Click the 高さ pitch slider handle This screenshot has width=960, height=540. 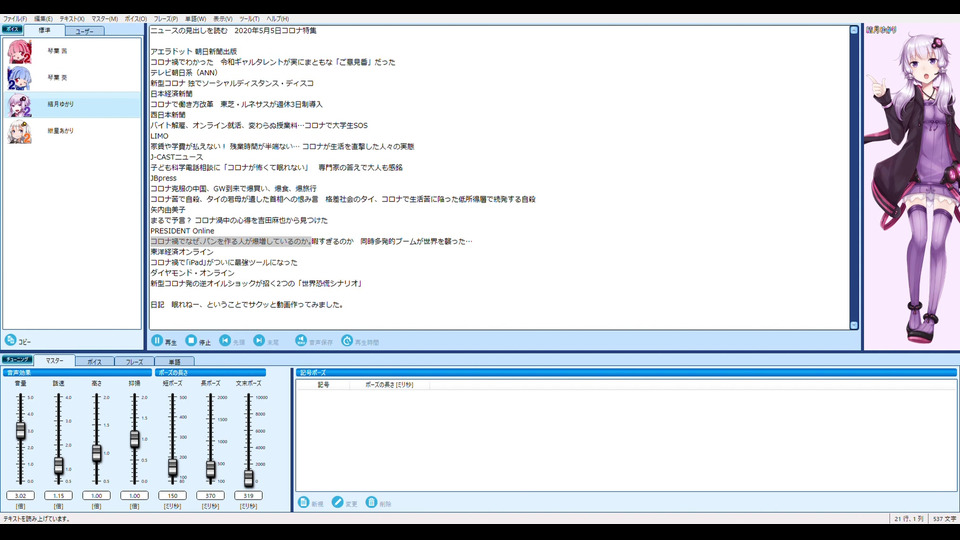click(97, 453)
